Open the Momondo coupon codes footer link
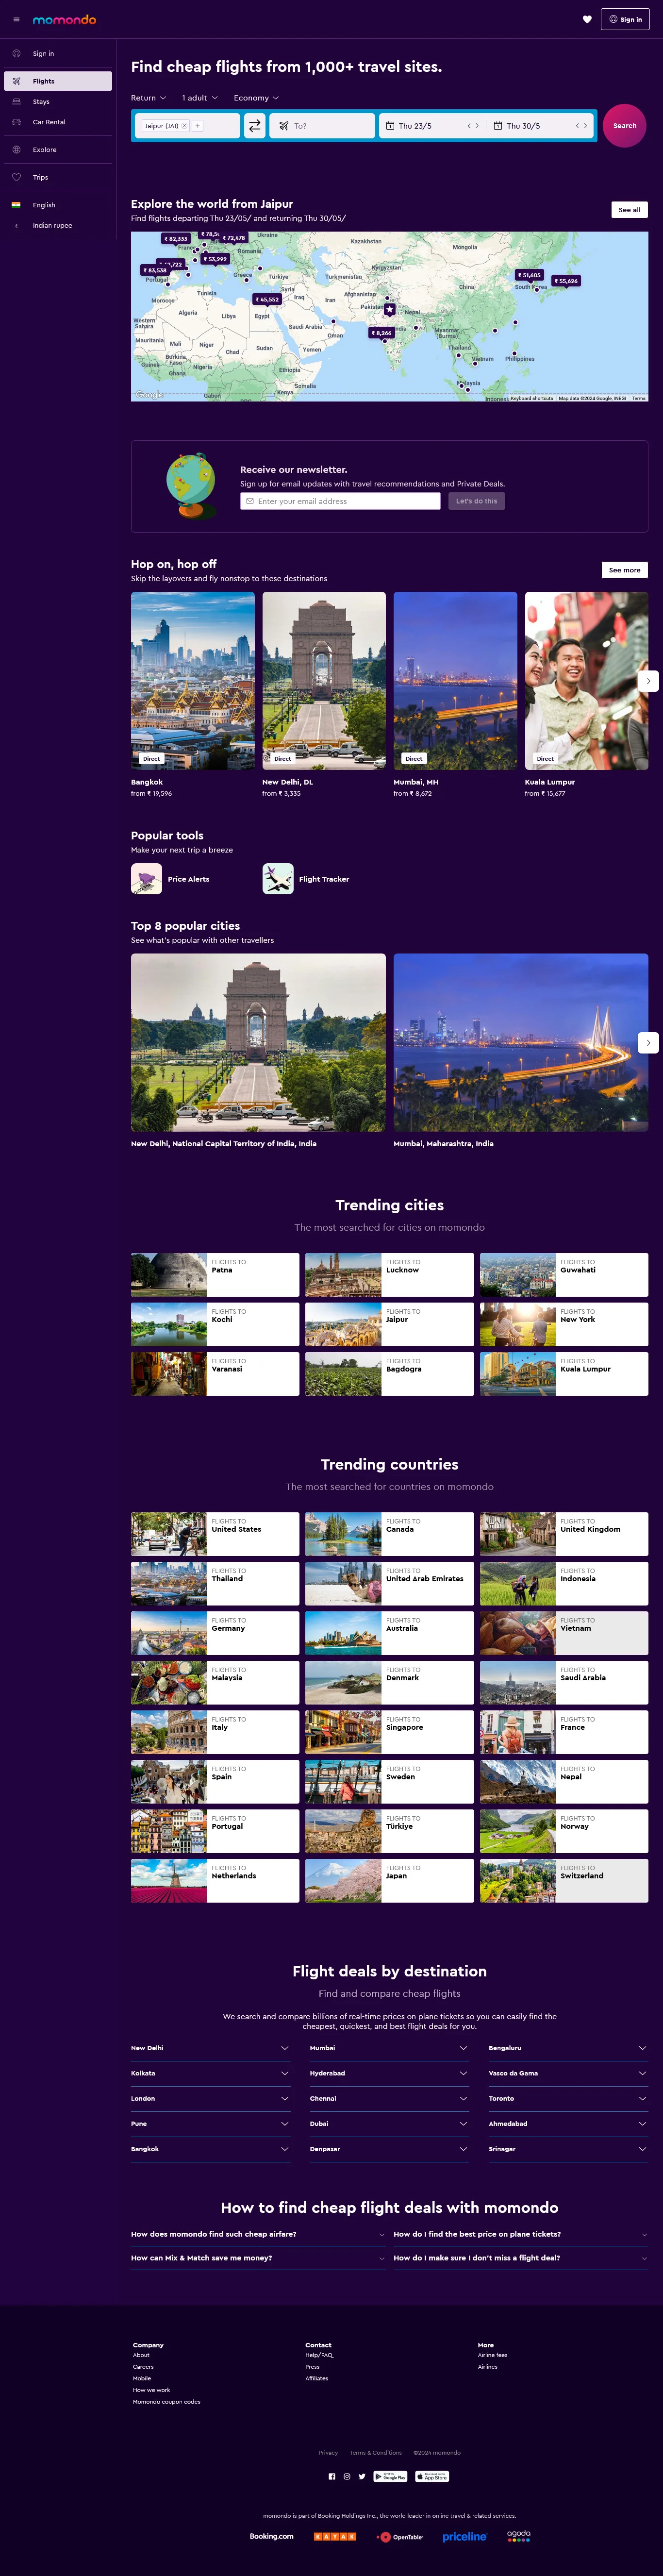 [167, 2401]
